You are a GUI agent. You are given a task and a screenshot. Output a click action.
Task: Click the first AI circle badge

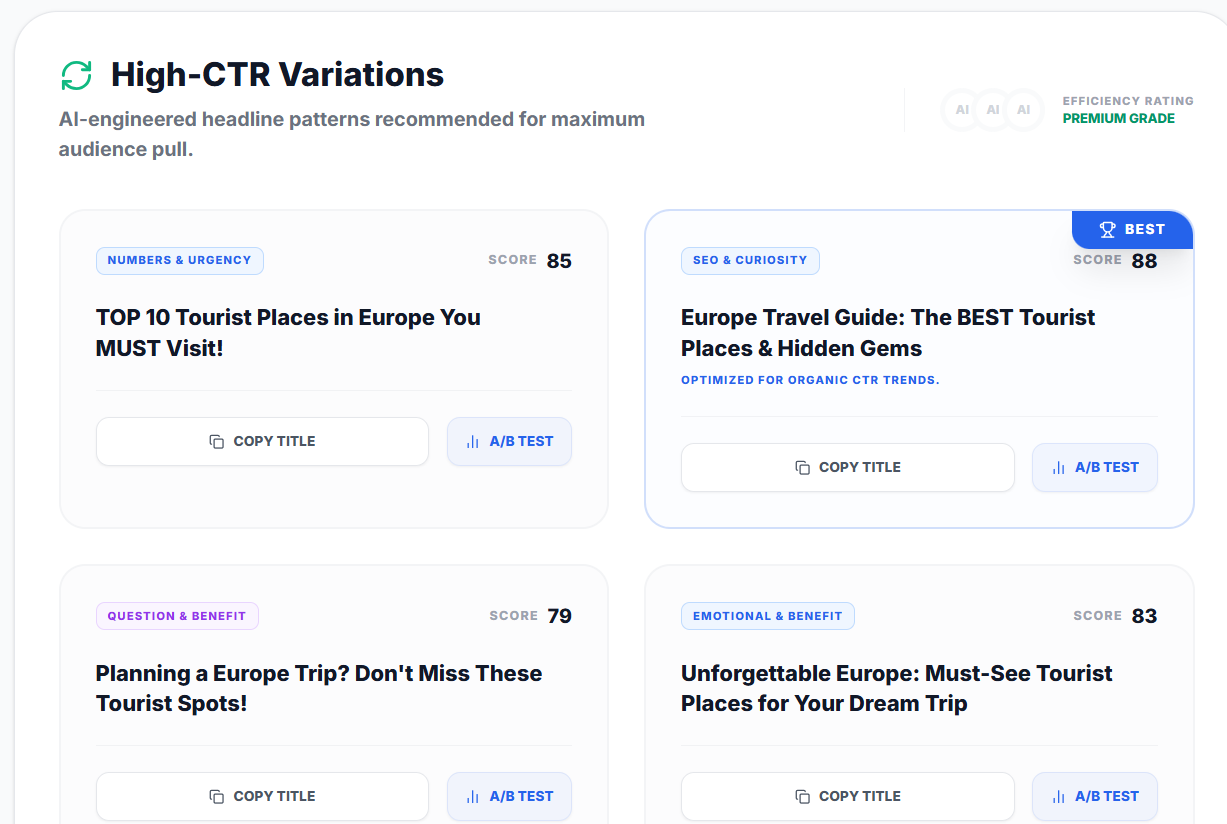962,110
